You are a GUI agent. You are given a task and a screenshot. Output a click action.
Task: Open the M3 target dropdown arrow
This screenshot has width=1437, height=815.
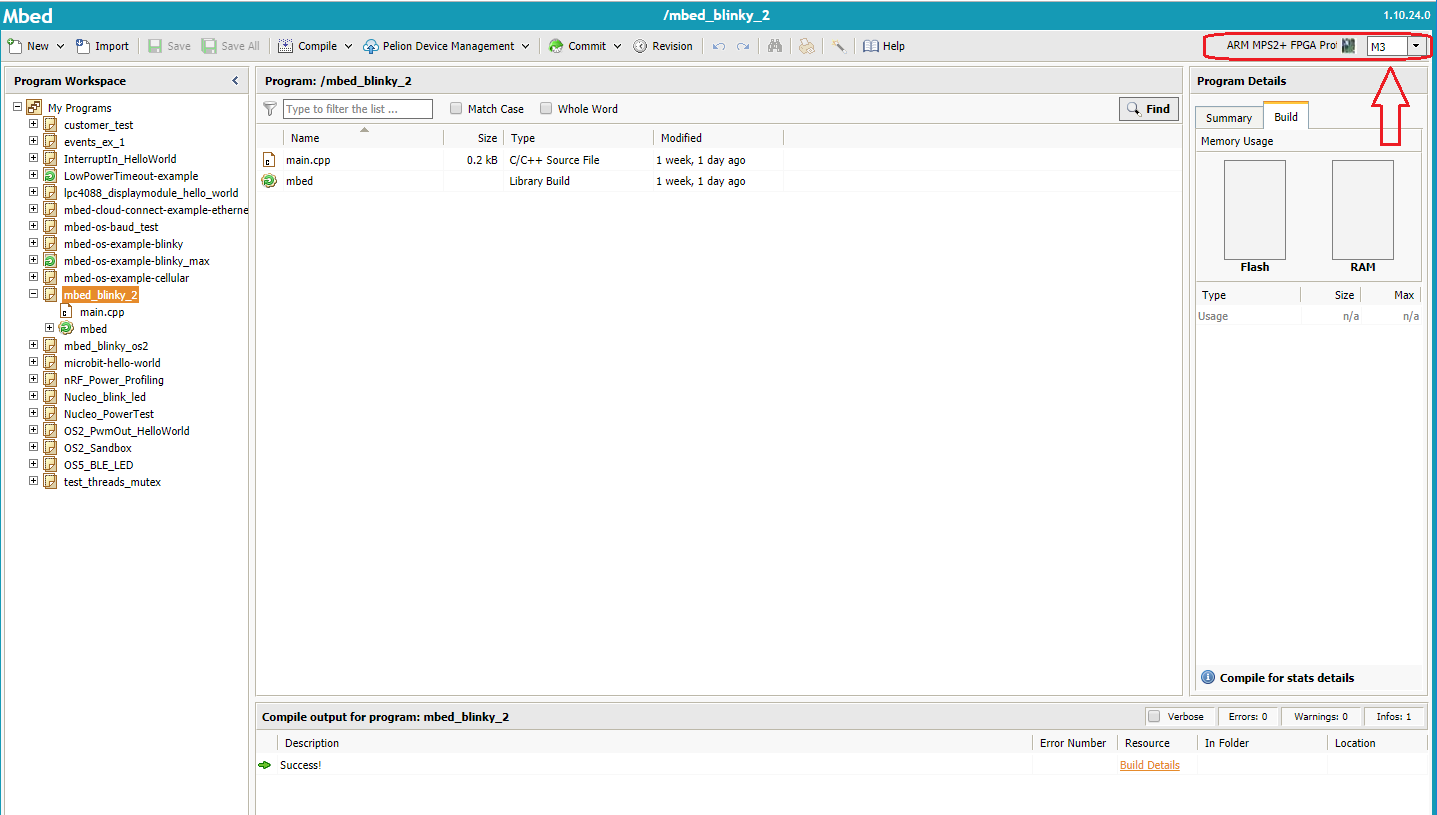(1416, 46)
